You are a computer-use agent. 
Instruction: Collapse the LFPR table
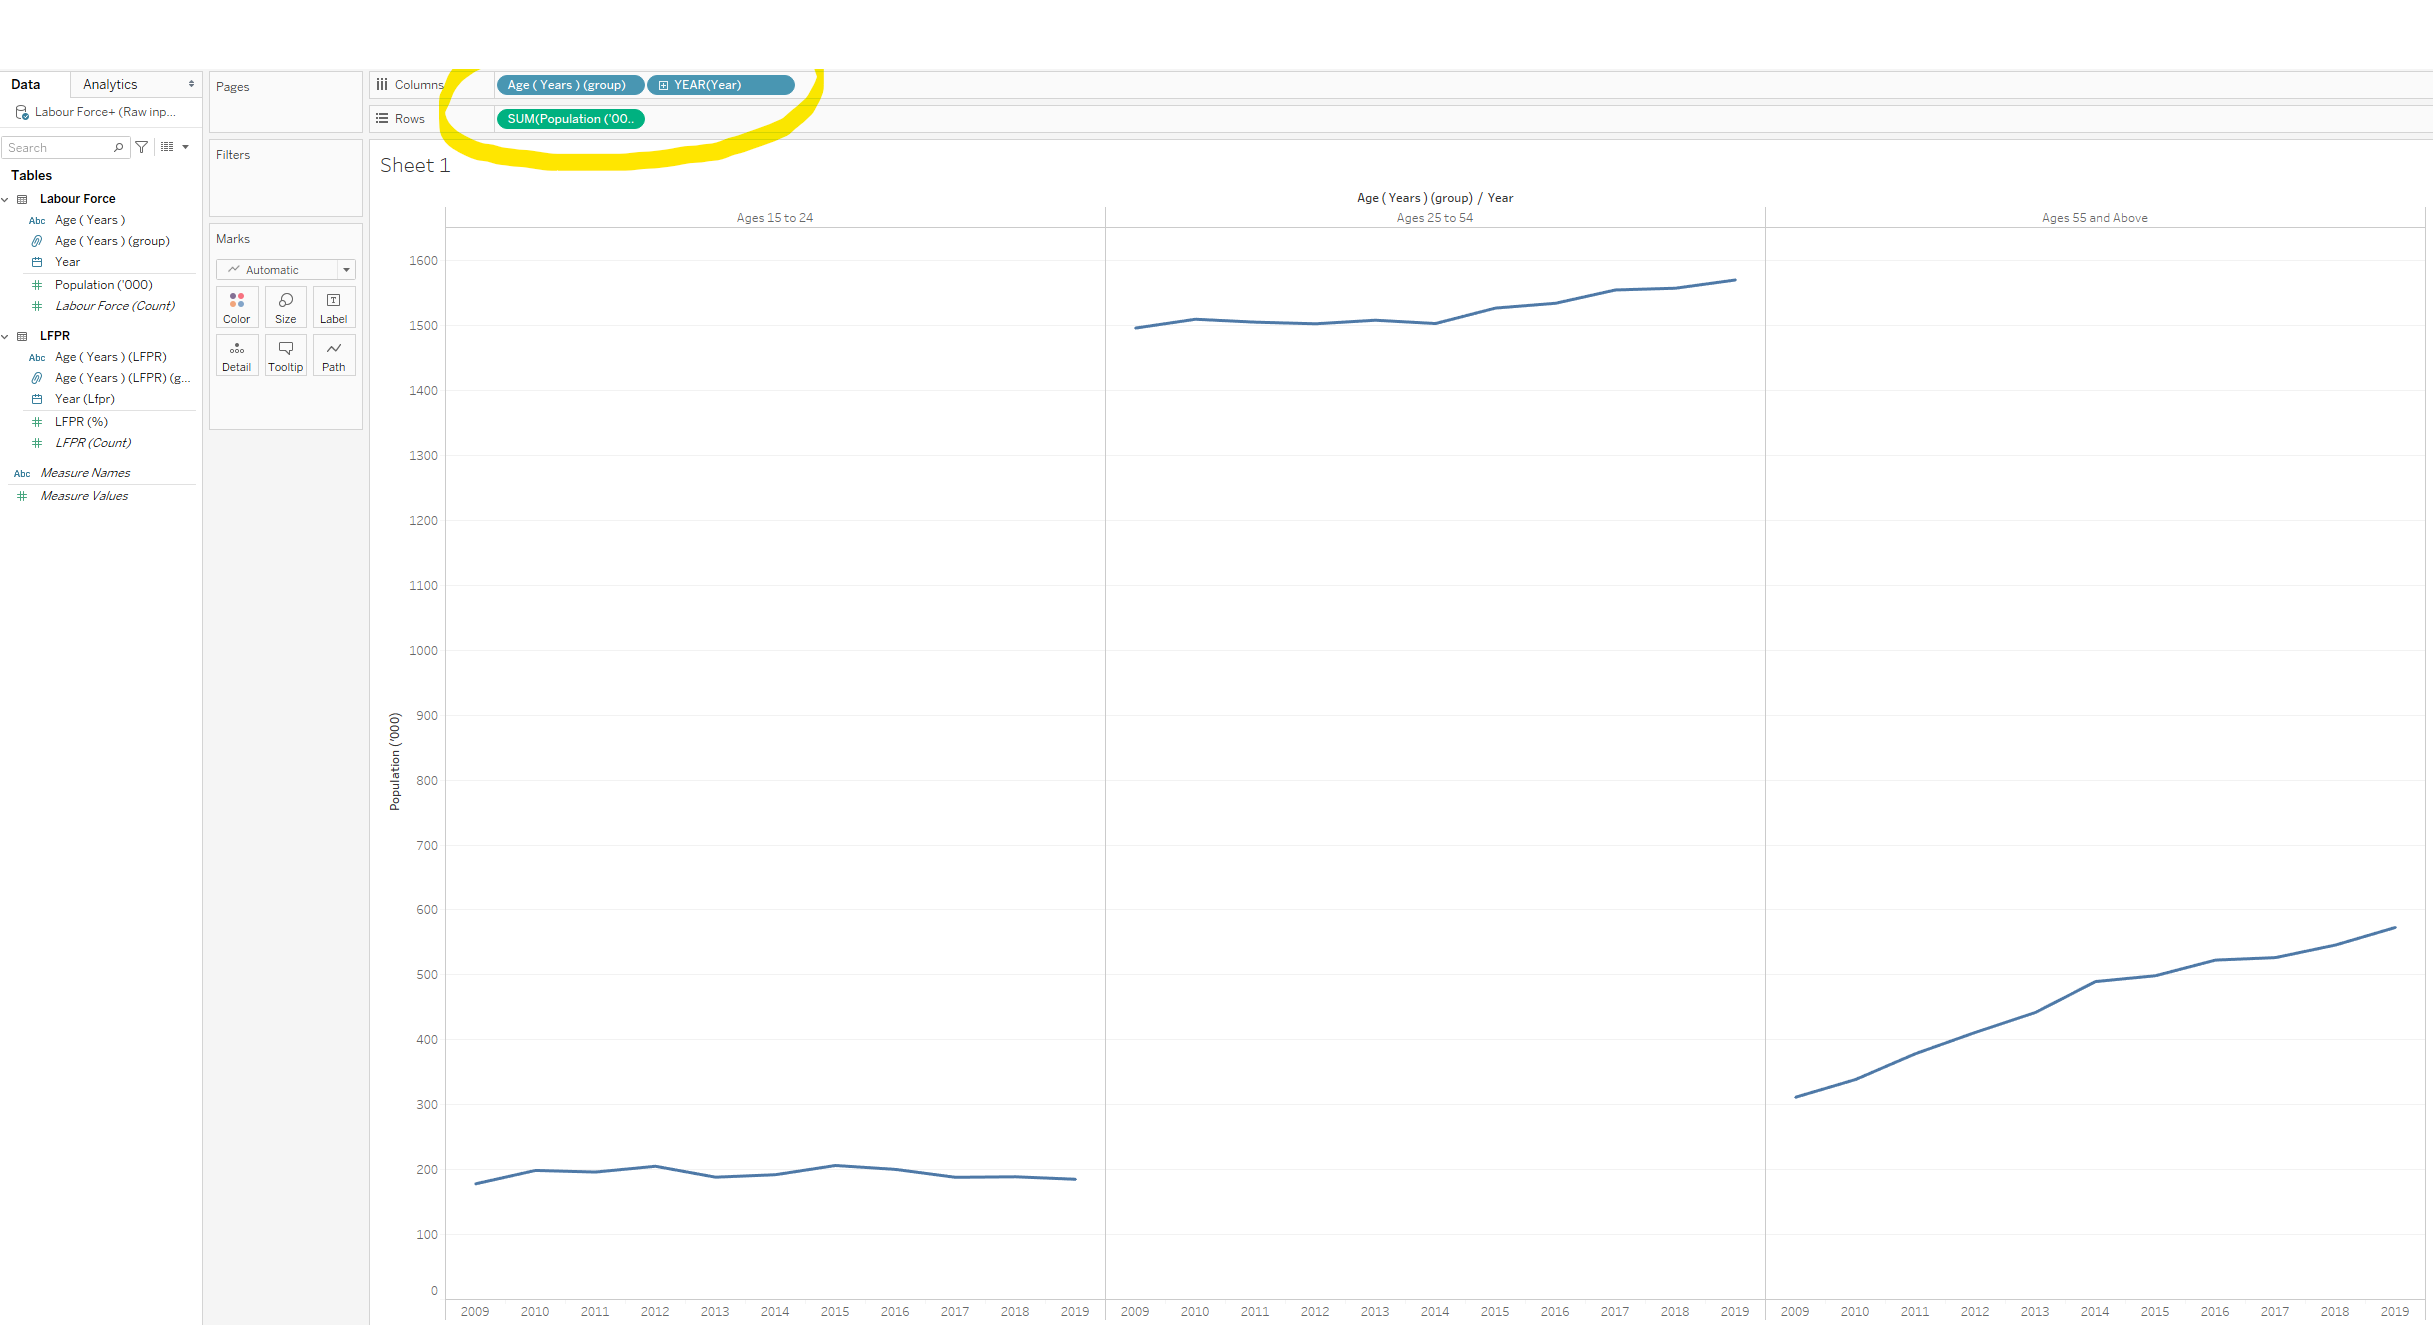coord(6,335)
